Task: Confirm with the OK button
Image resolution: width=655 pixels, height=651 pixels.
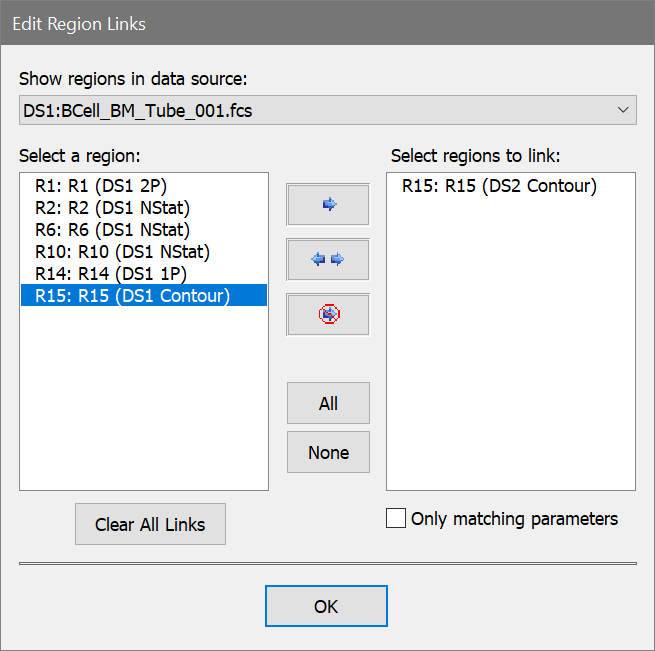Action: [326, 606]
